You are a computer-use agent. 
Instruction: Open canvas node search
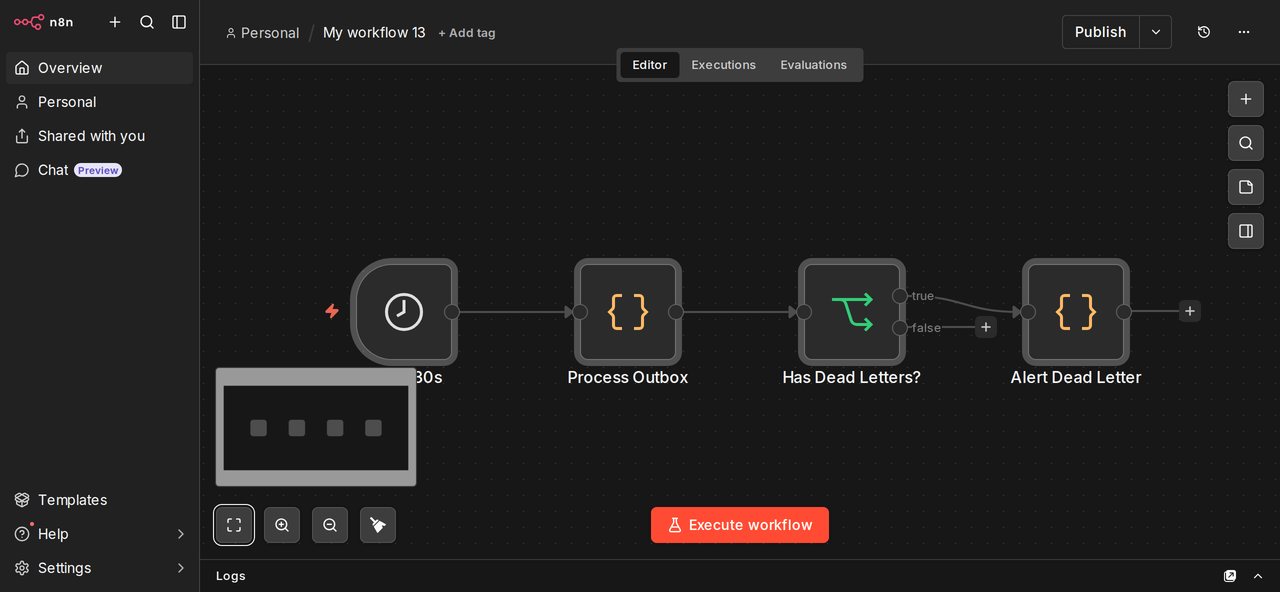click(x=1246, y=143)
